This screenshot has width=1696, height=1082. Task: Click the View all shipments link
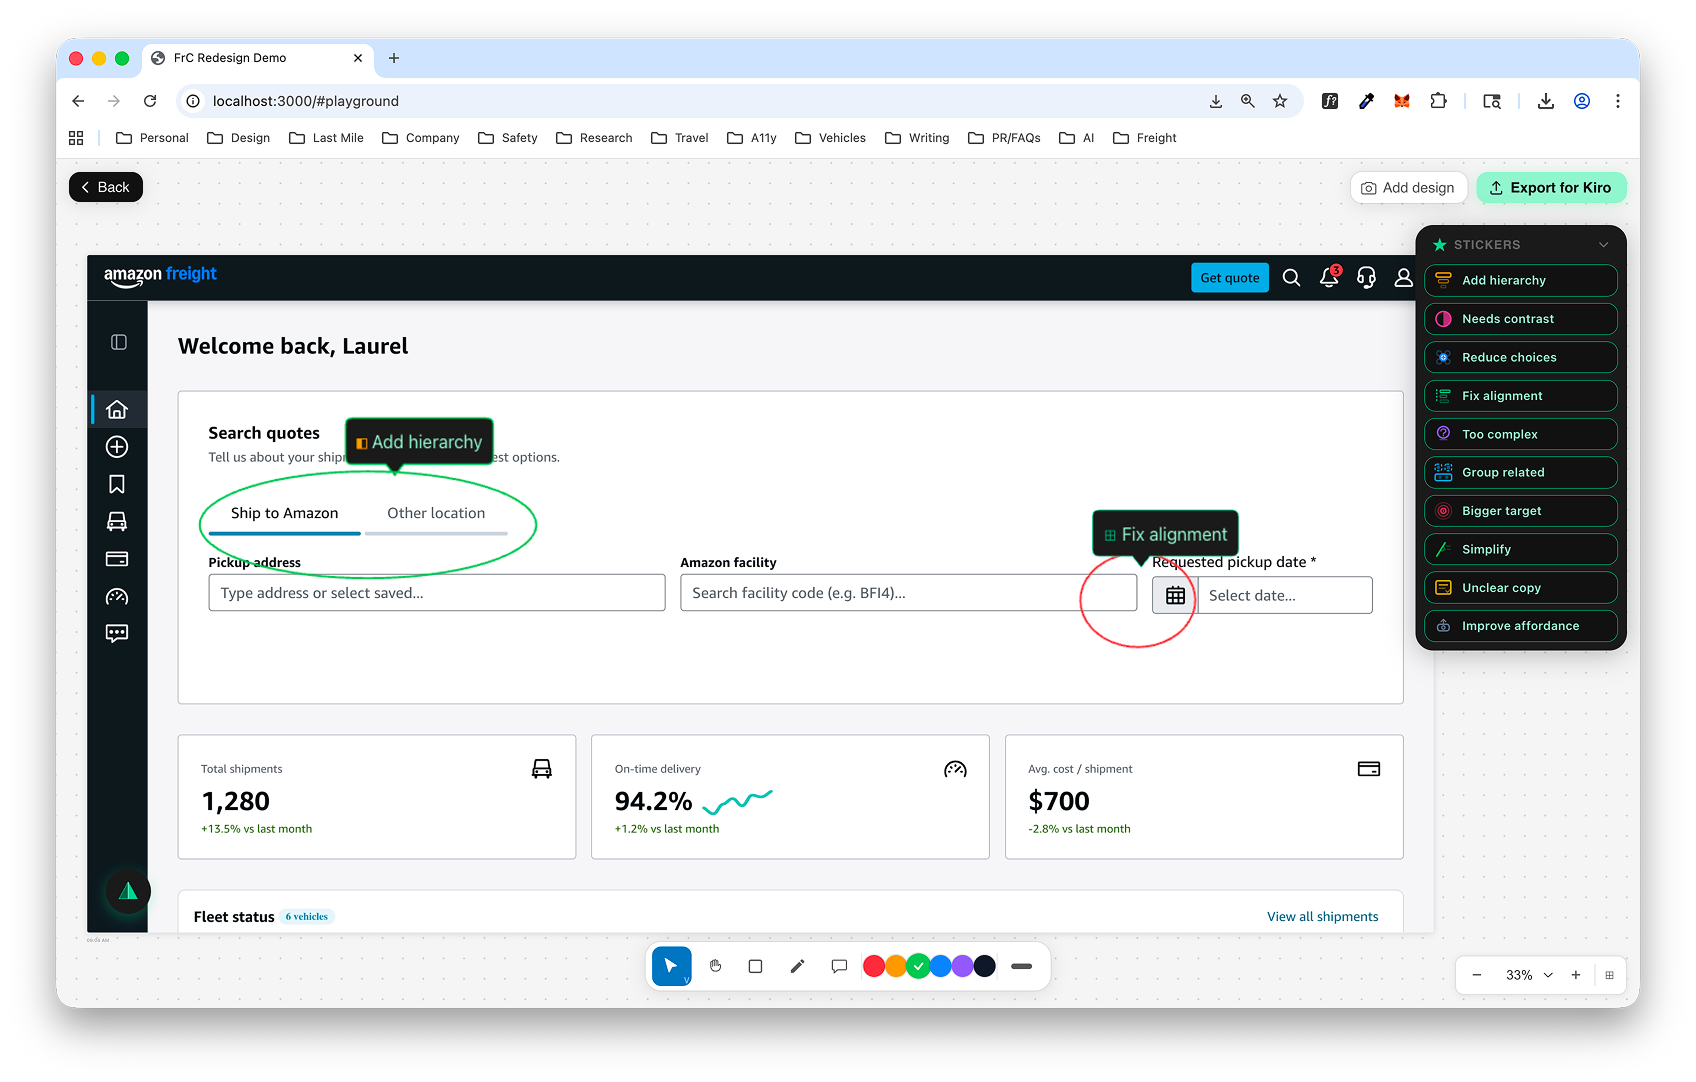coord(1322,917)
